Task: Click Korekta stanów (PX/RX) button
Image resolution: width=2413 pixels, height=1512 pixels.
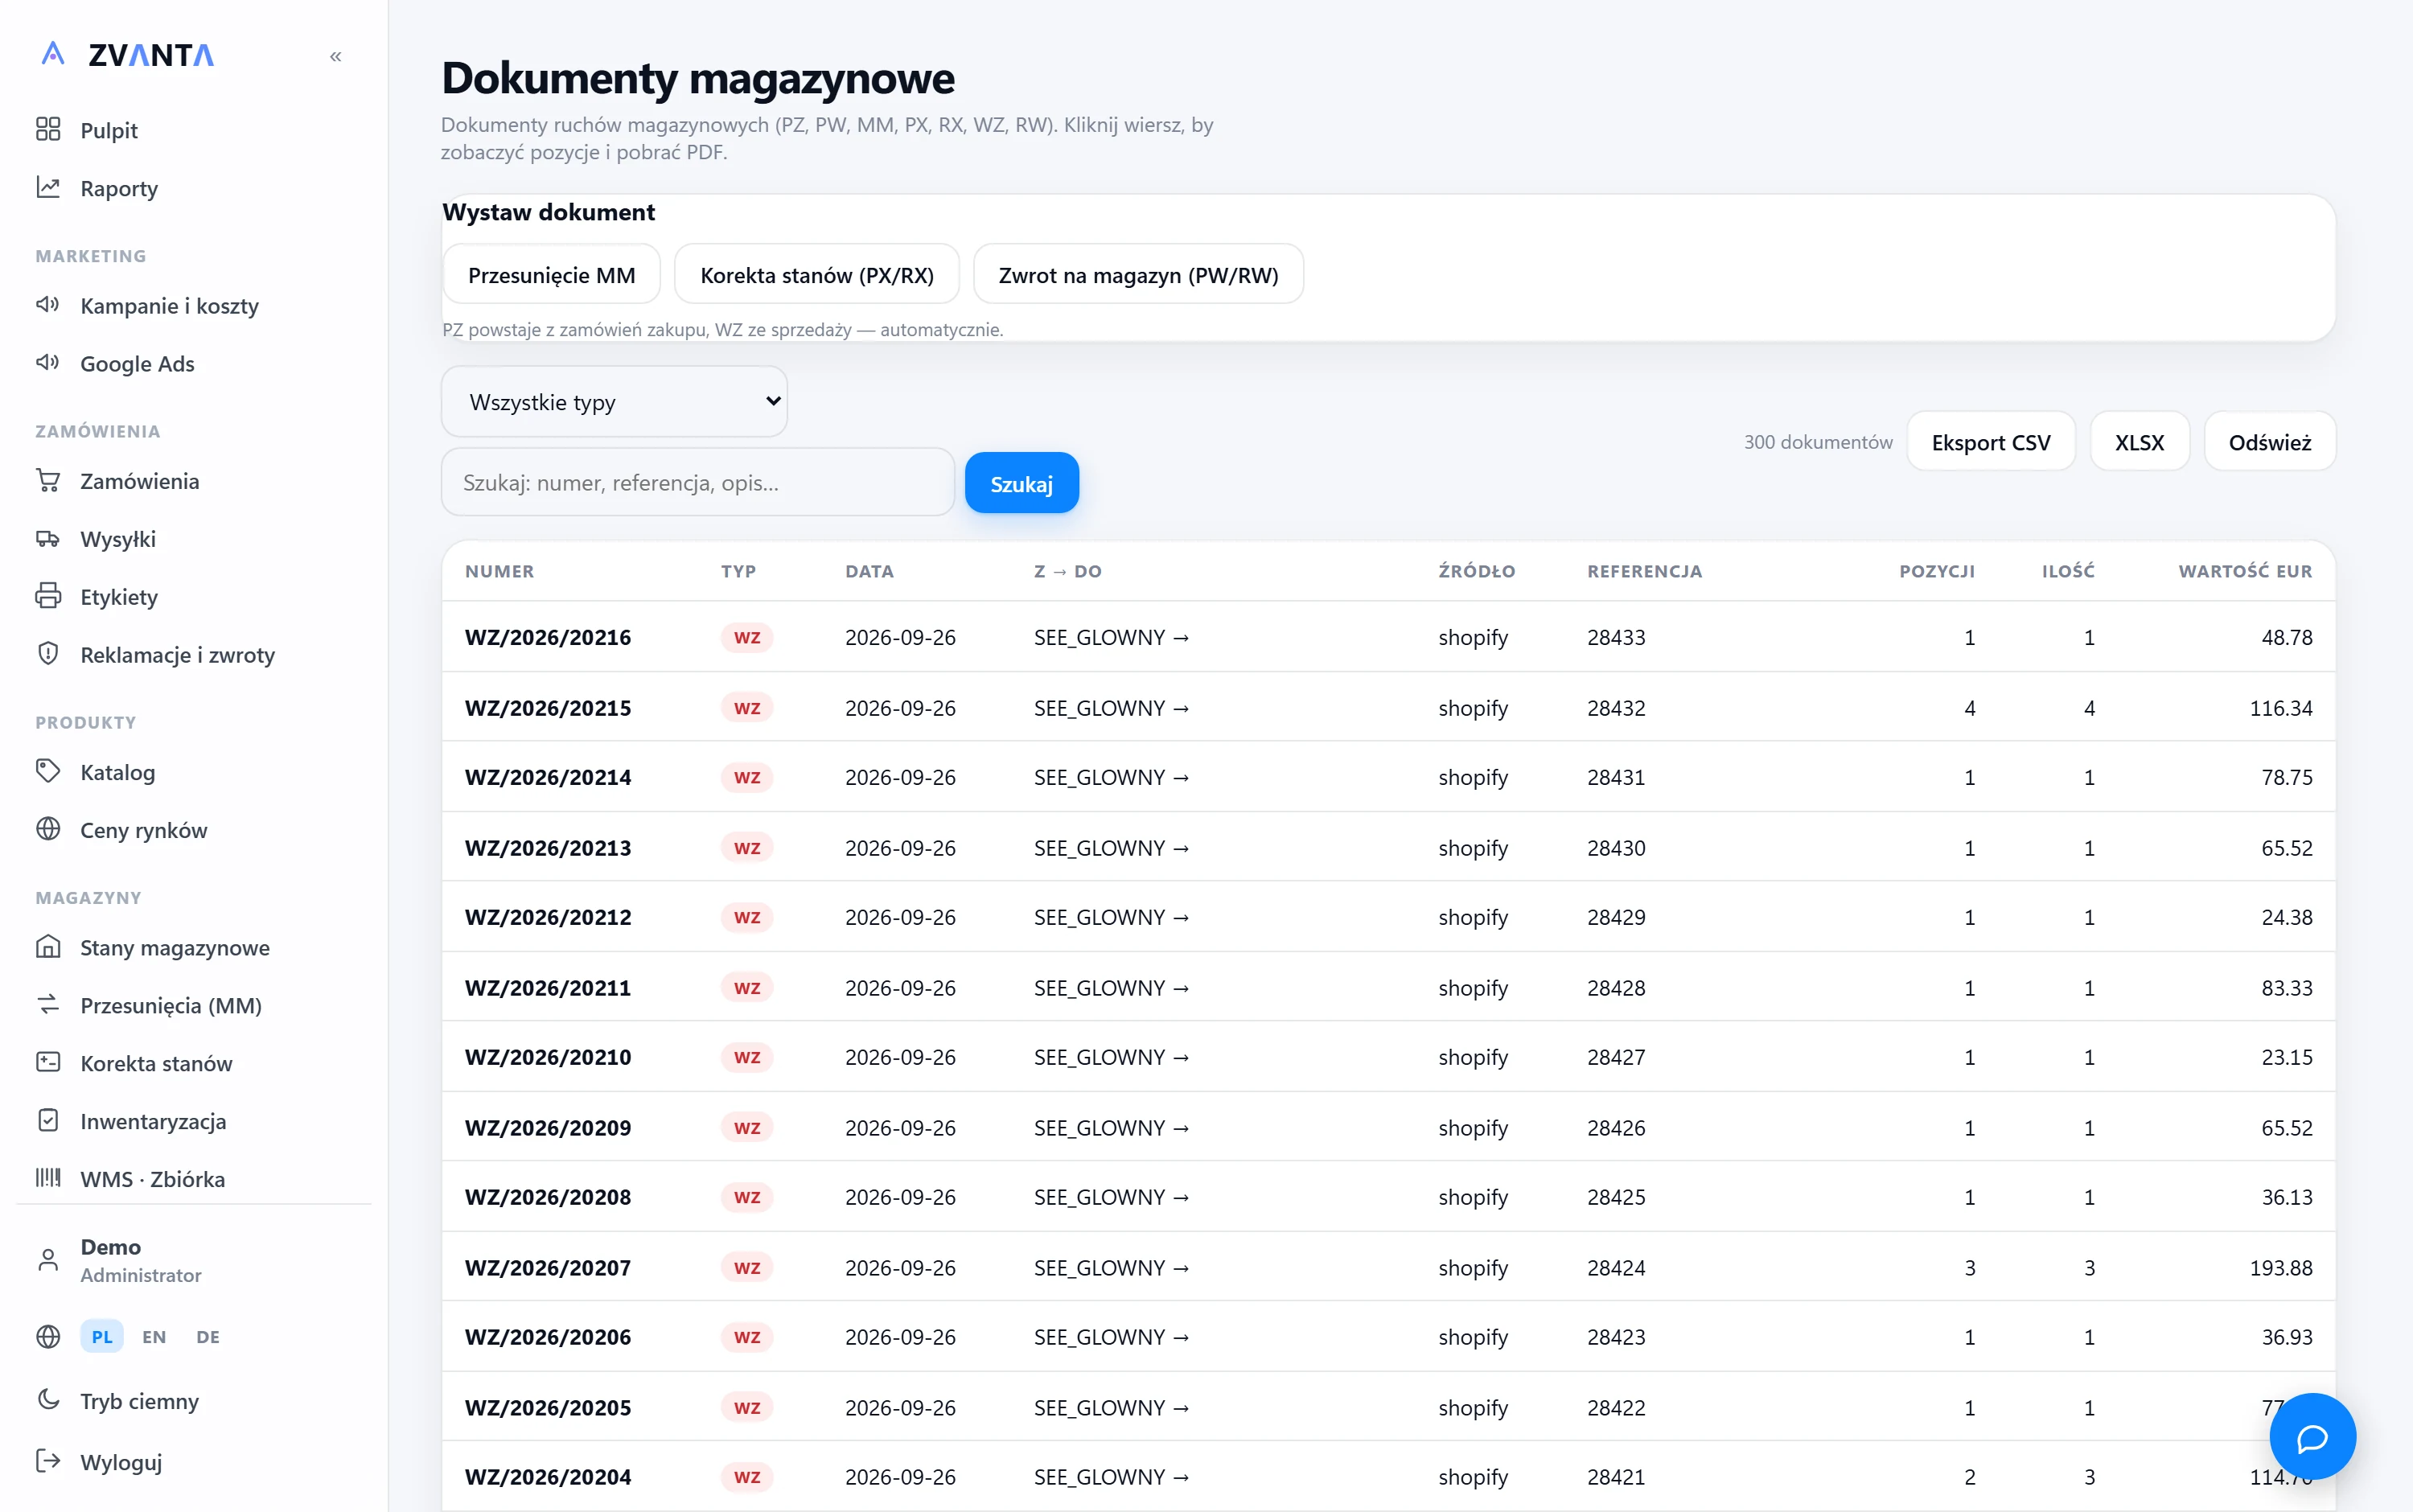Action: [x=816, y=275]
